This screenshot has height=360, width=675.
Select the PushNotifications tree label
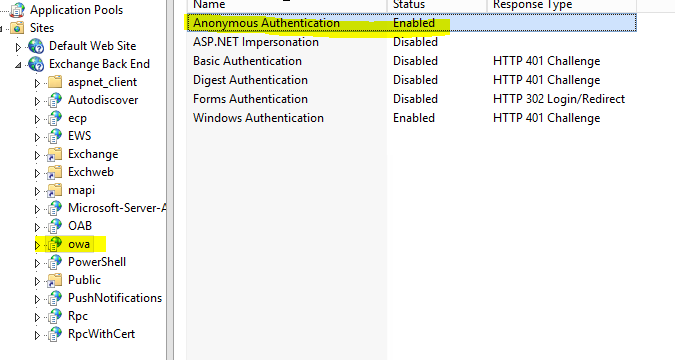[115, 298]
